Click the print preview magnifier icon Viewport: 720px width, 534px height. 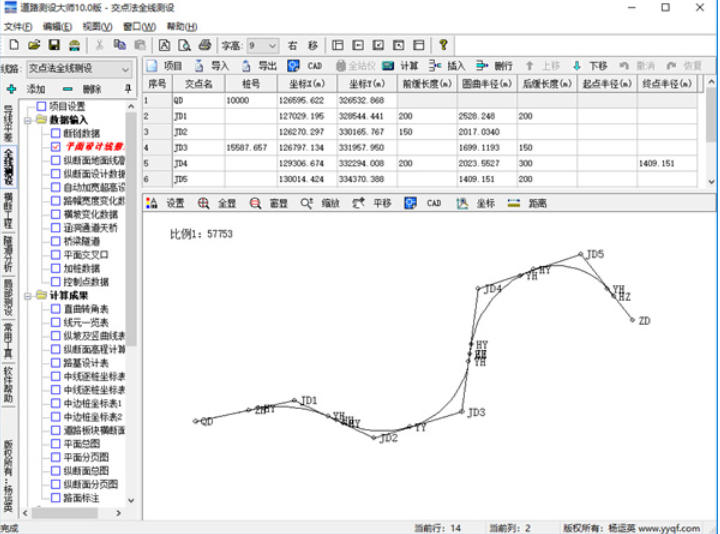[184, 45]
